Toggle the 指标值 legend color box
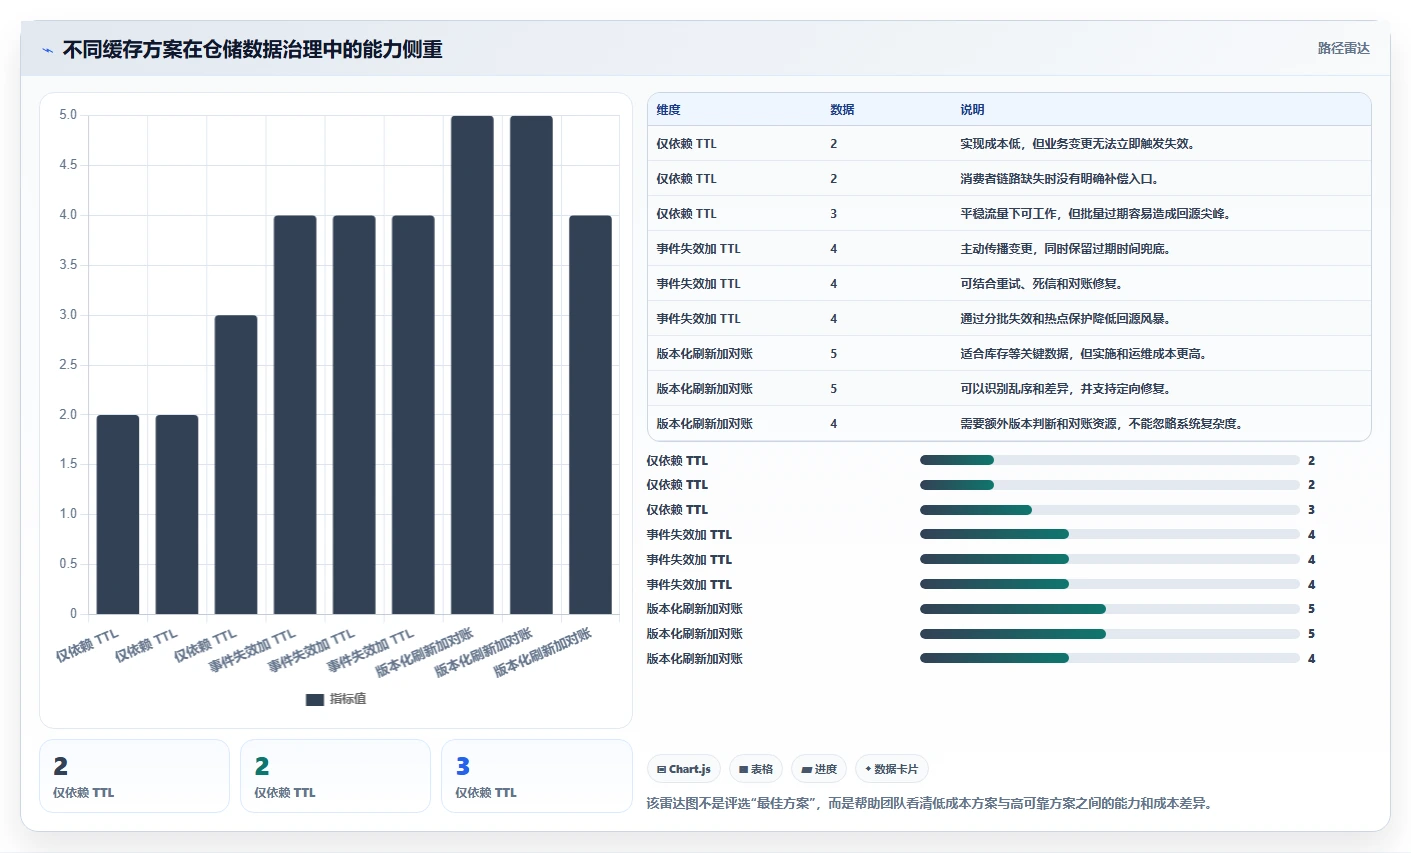This screenshot has height=853, width=1411. (314, 700)
